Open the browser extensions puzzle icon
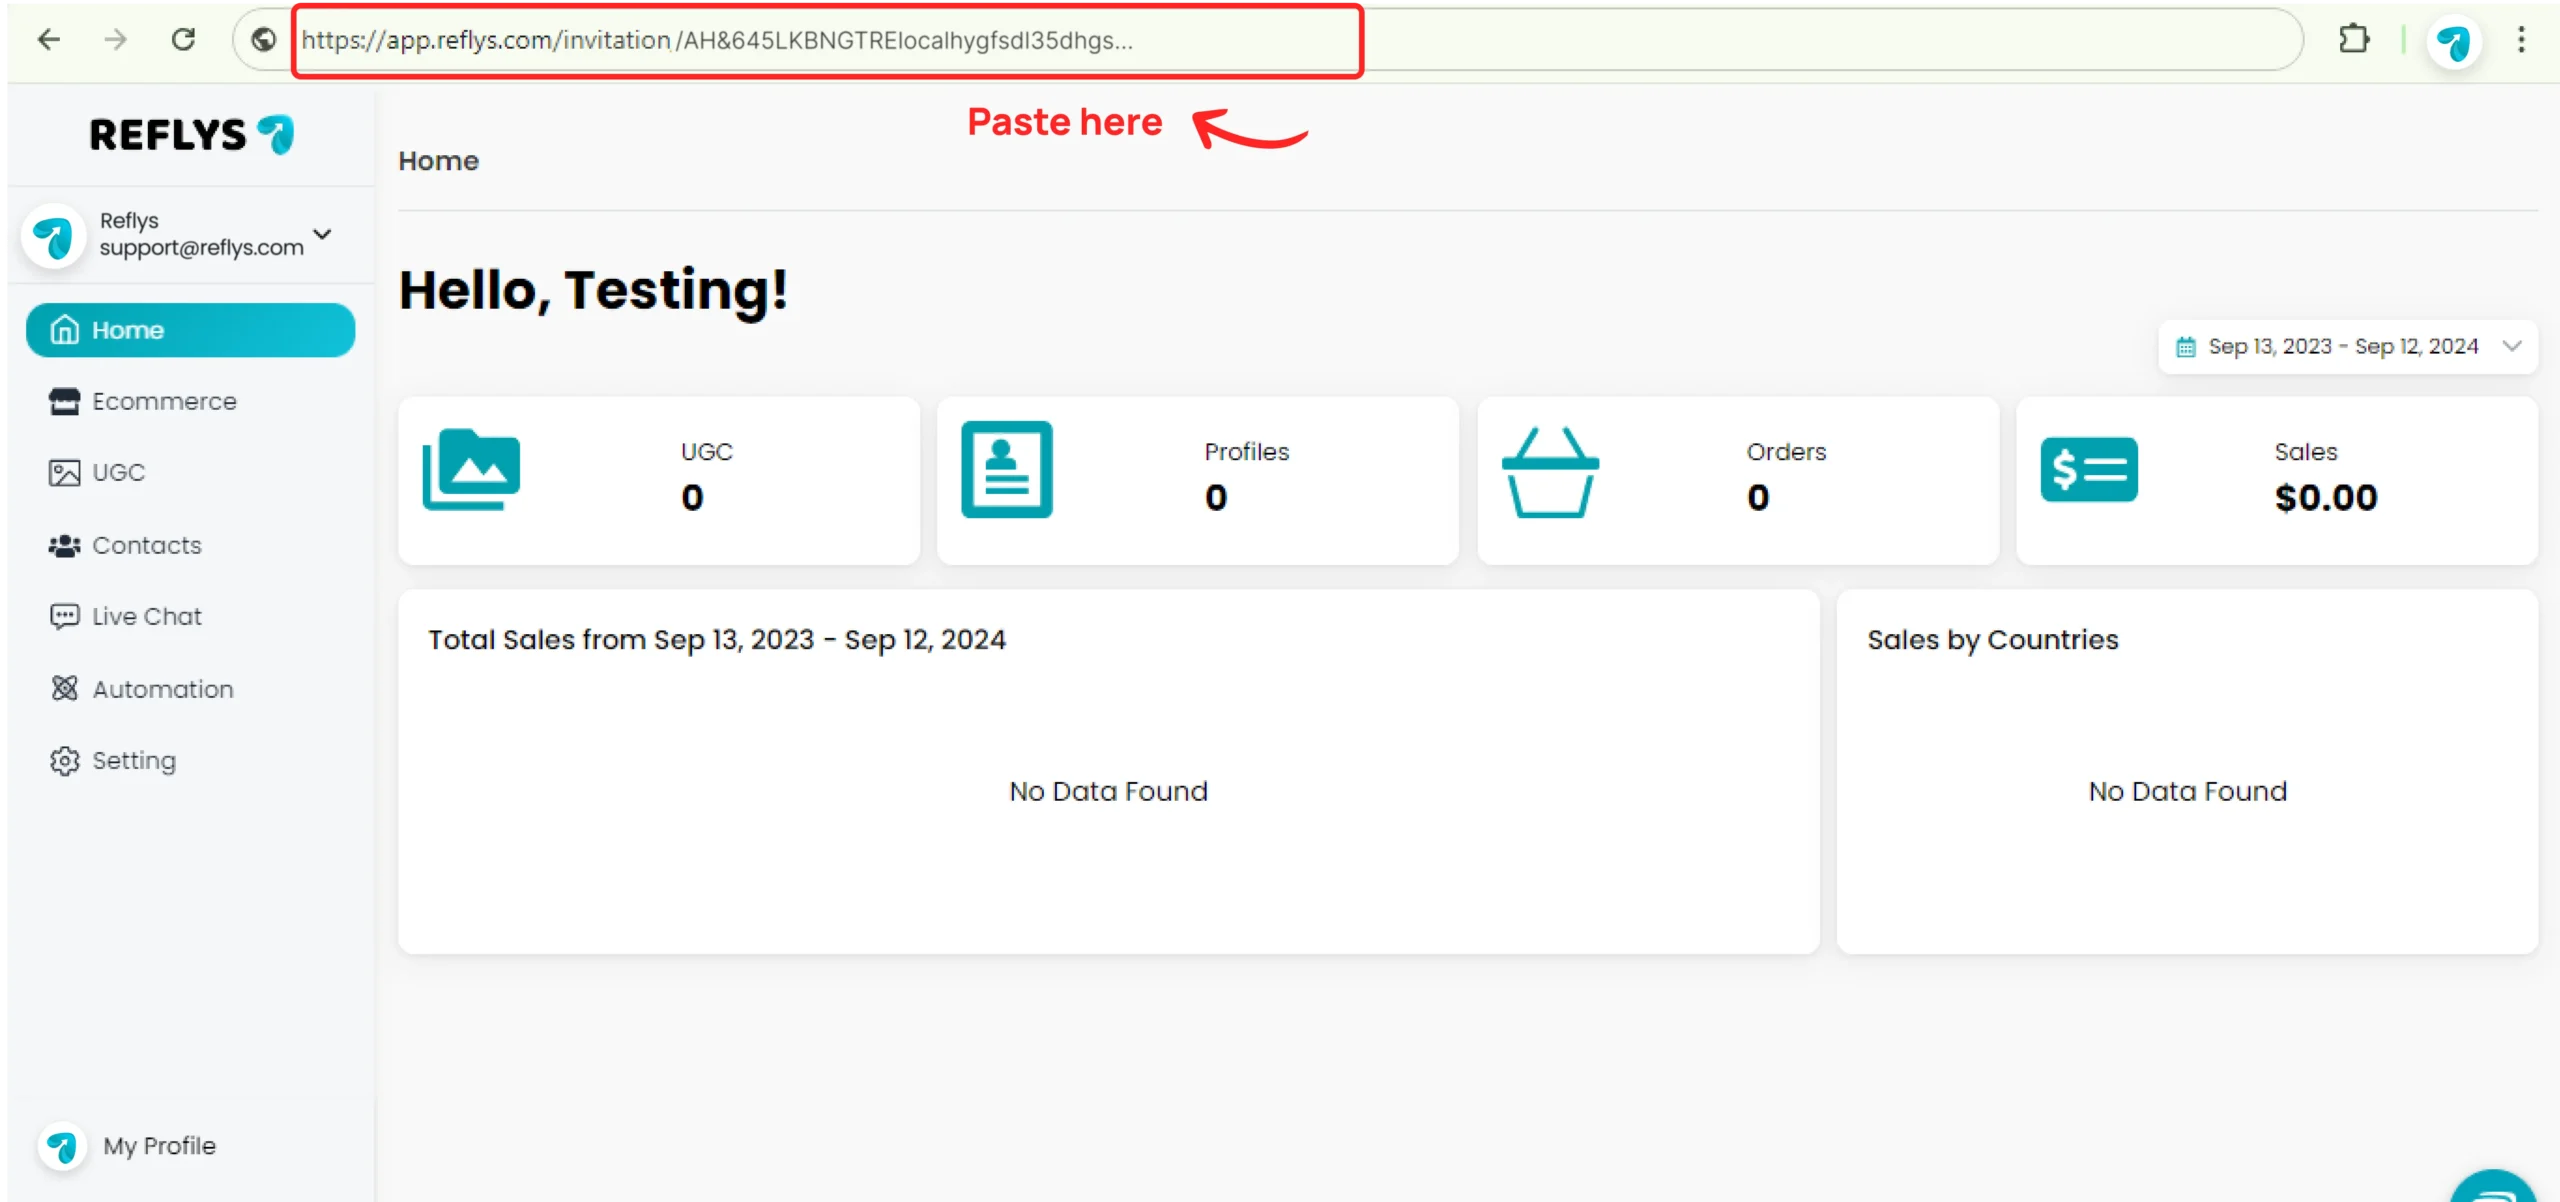The width and height of the screenshot is (2560, 1202). [2354, 40]
